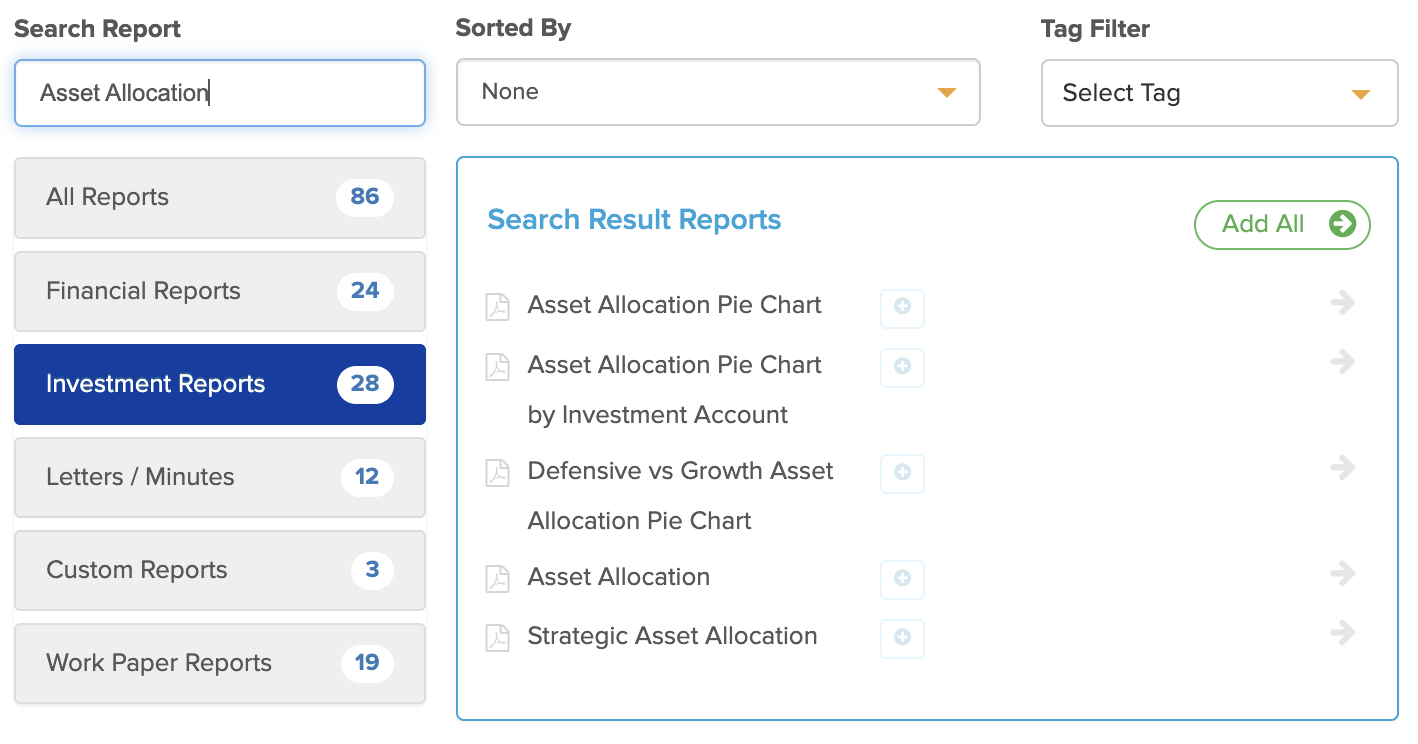Open the Select Tag filter dropdown
The image size is (1418, 744).
tap(1219, 93)
